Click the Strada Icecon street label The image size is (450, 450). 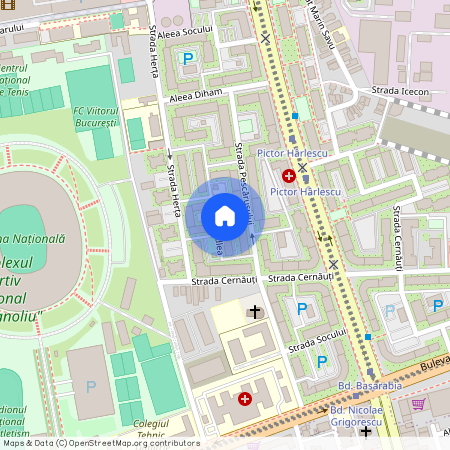[x=400, y=91]
